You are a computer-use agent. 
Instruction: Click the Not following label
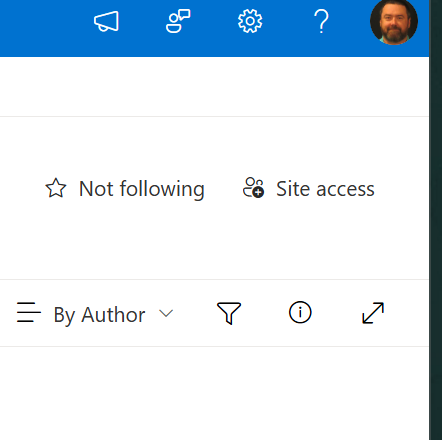[x=142, y=189]
